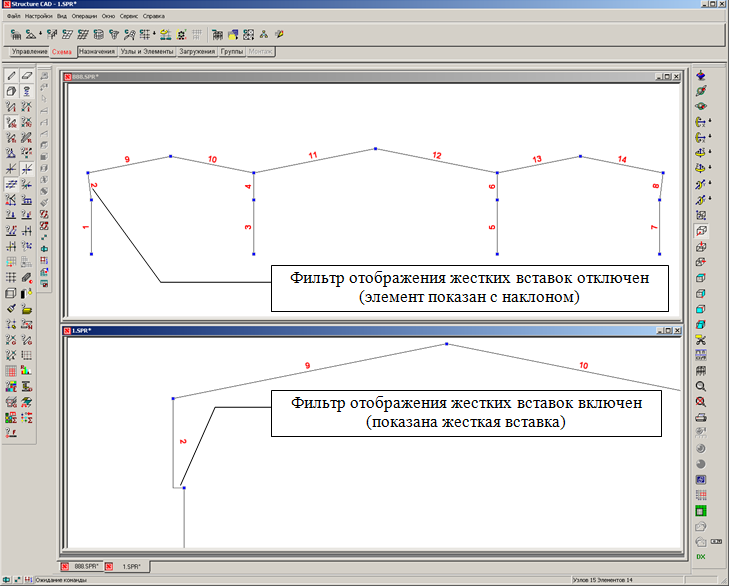Switch to the Управление tab
The image size is (729, 586).
click(x=29, y=50)
